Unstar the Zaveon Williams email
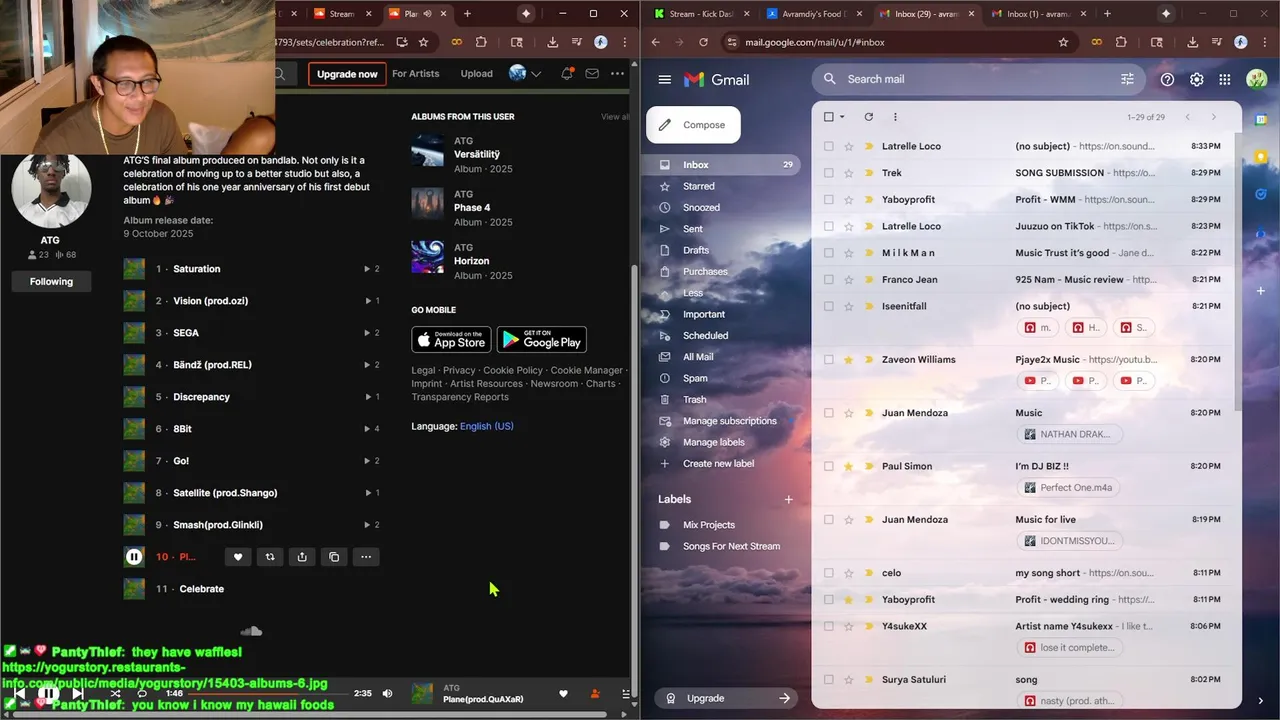The height and width of the screenshot is (720, 1280). point(849,360)
